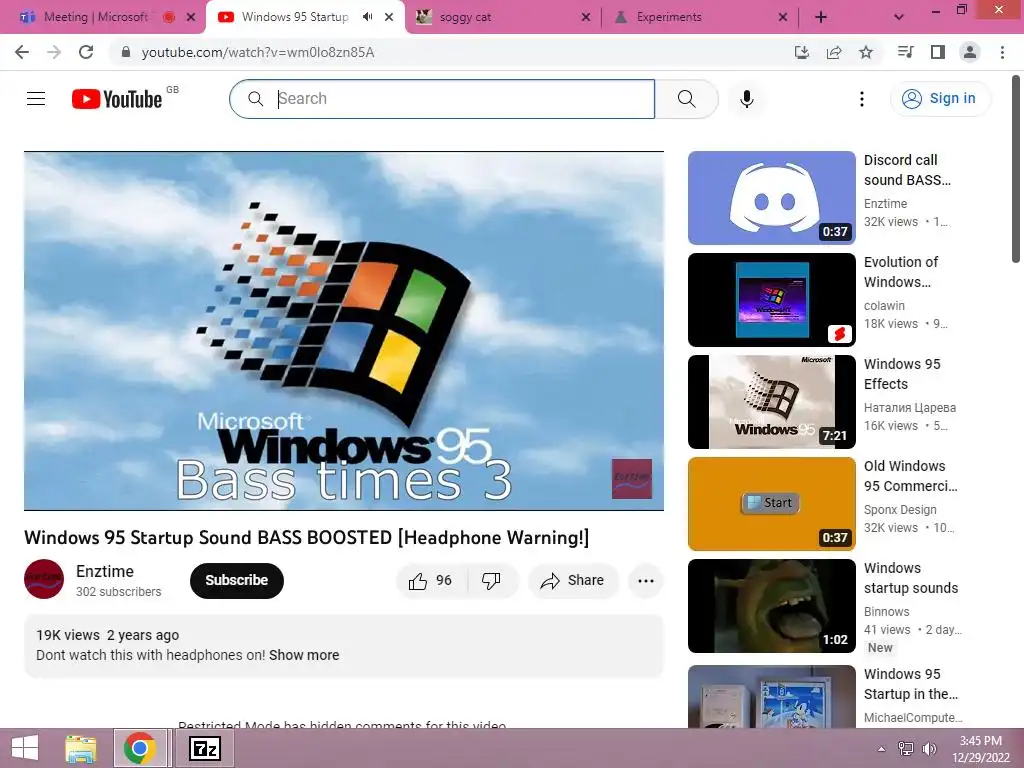The image size is (1024, 768).
Task: Open the Enztime channel name link
Action: click(104, 571)
